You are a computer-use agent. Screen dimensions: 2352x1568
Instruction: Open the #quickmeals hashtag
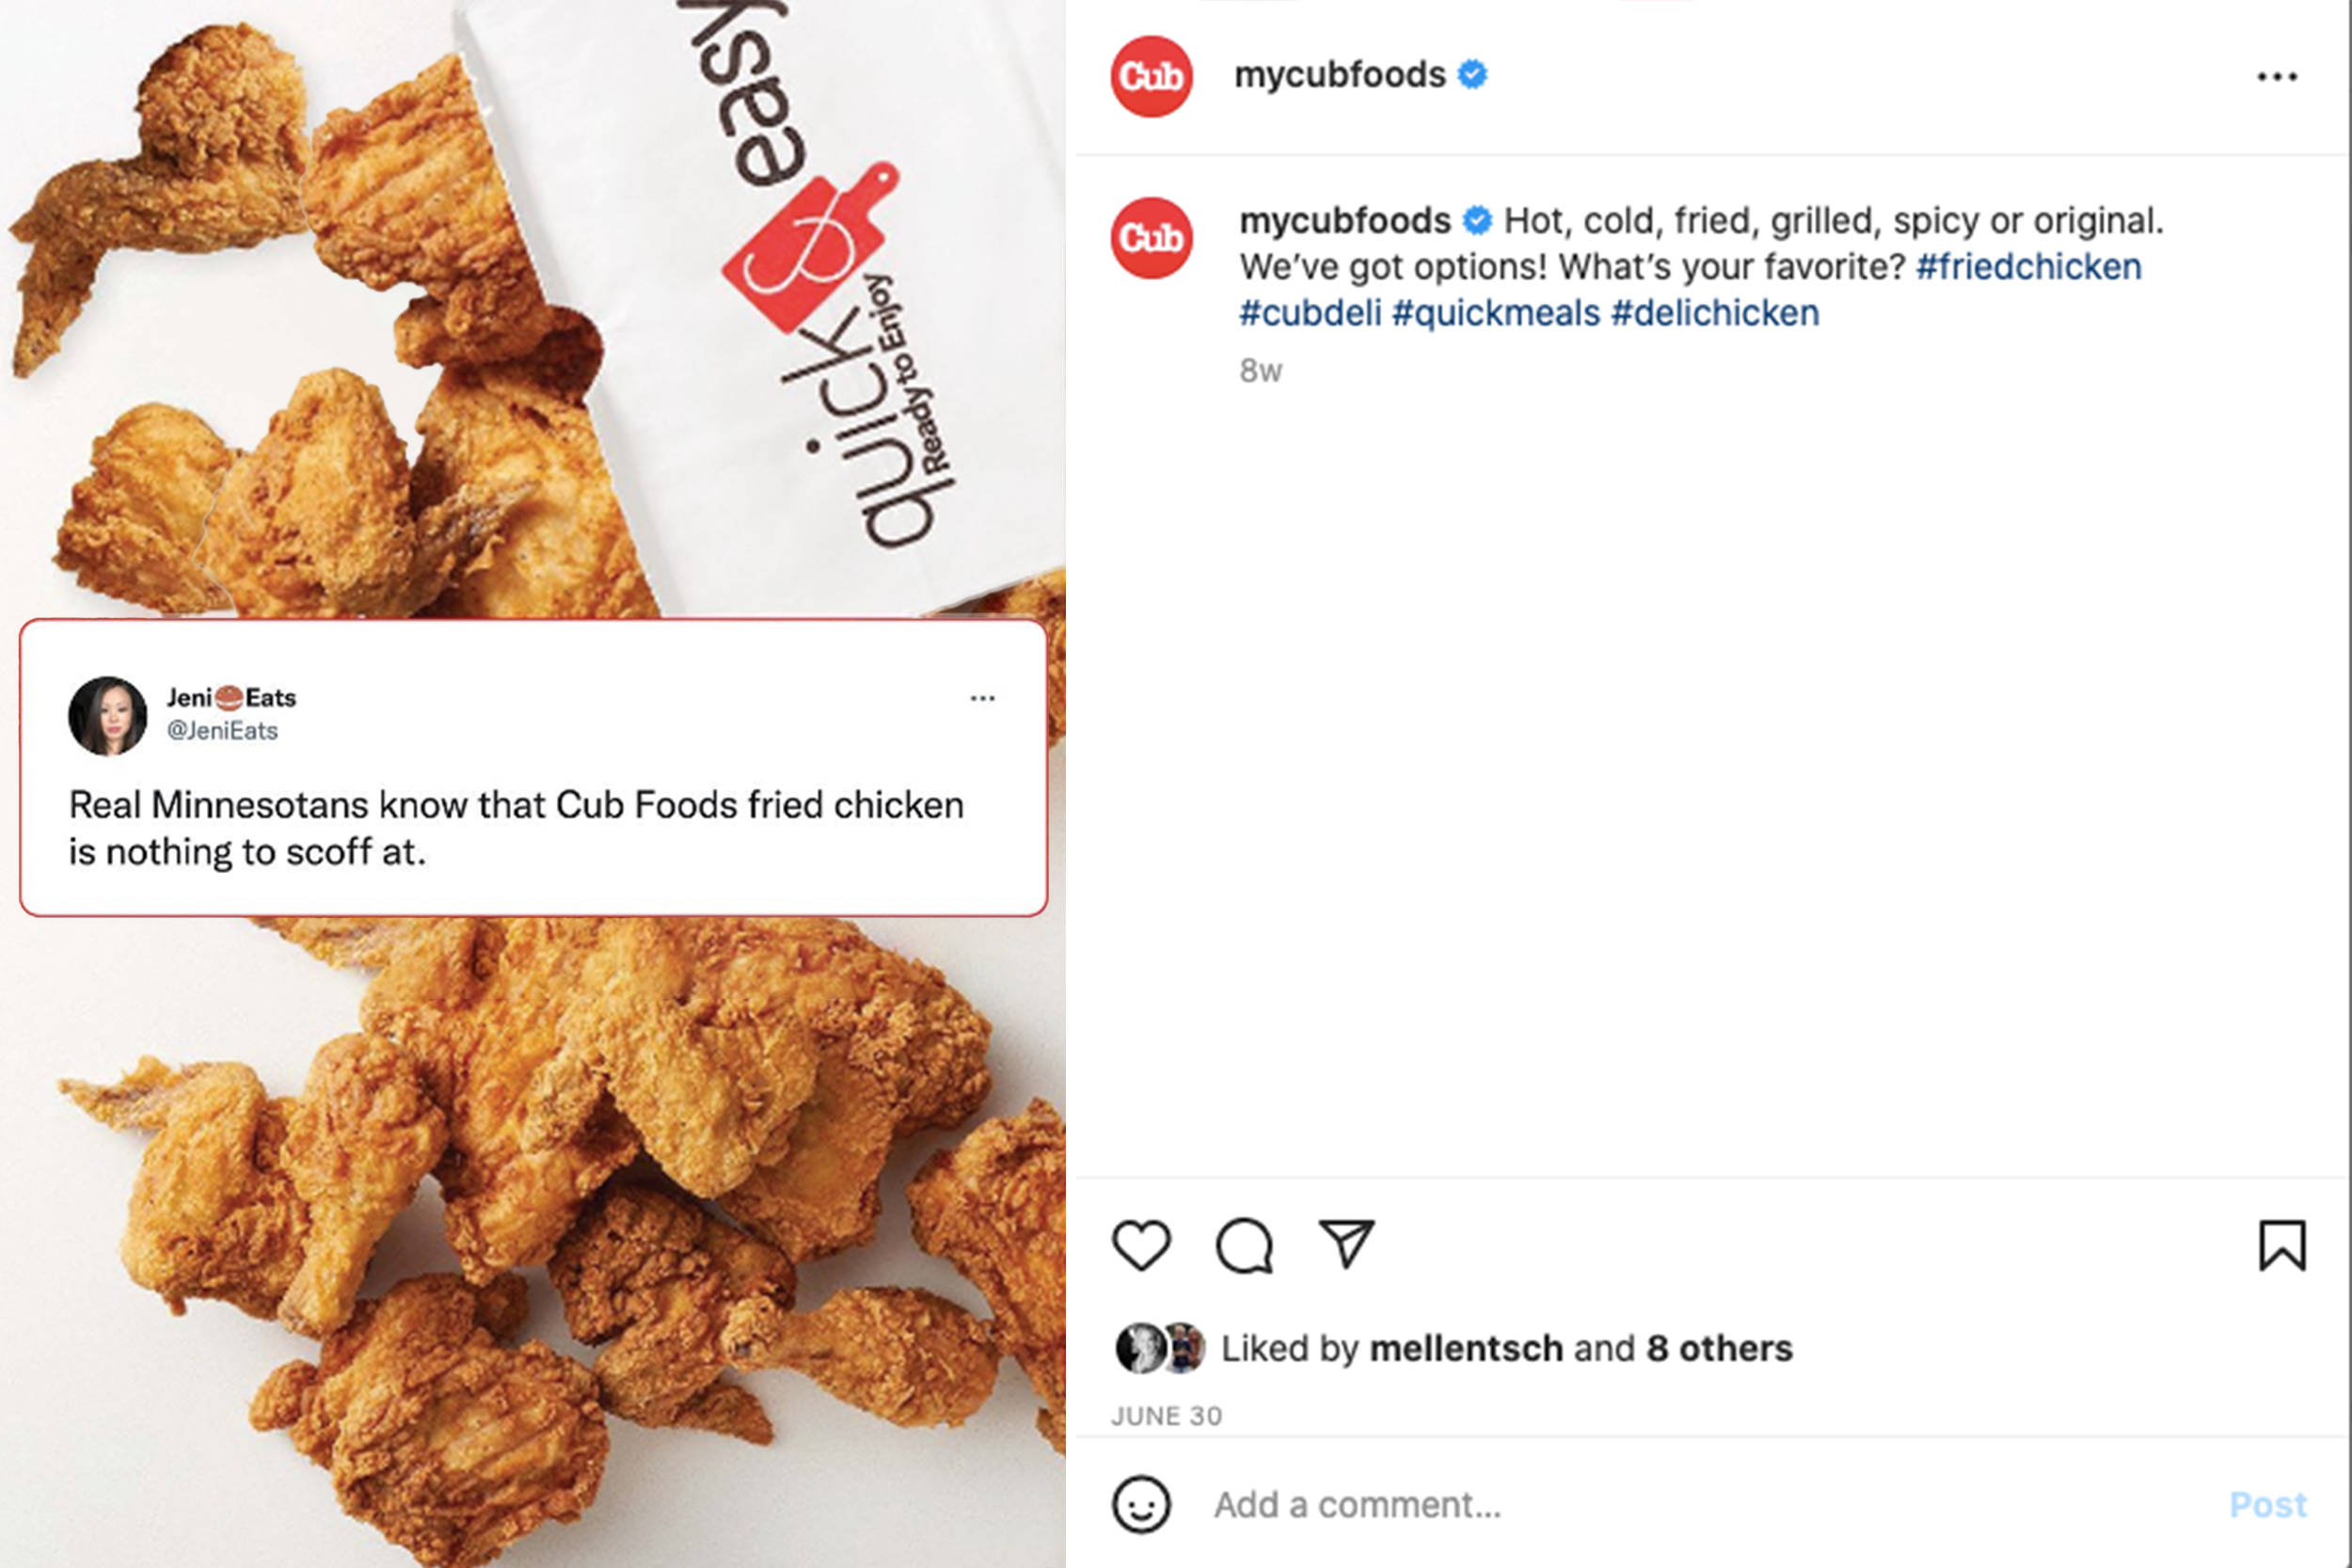[x=1496, y=313]
